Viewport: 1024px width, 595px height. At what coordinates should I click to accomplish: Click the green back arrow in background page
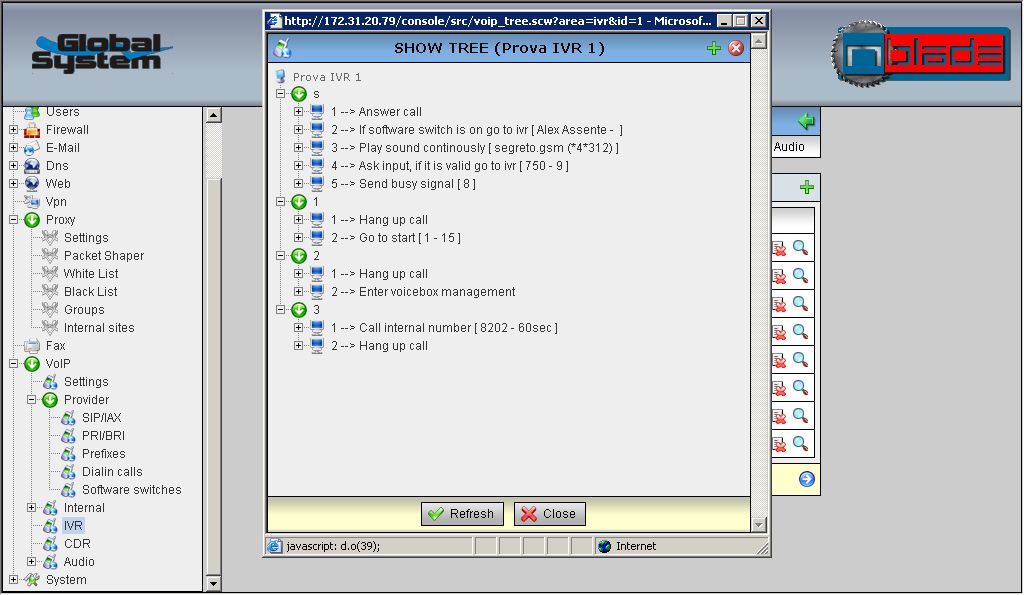coord(807,121)
